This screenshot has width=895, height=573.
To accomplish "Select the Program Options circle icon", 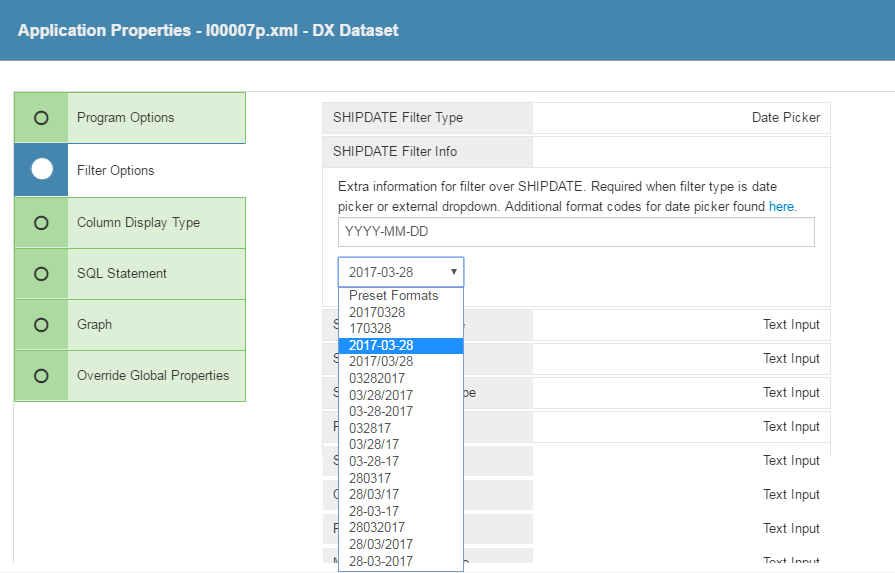I will tap(41, 118).
